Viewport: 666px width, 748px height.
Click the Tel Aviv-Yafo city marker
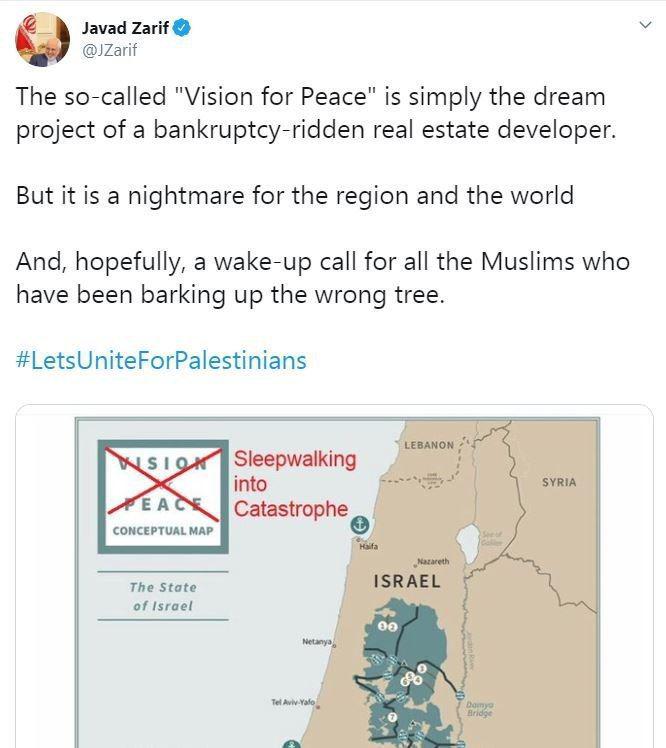click(294, 702)
